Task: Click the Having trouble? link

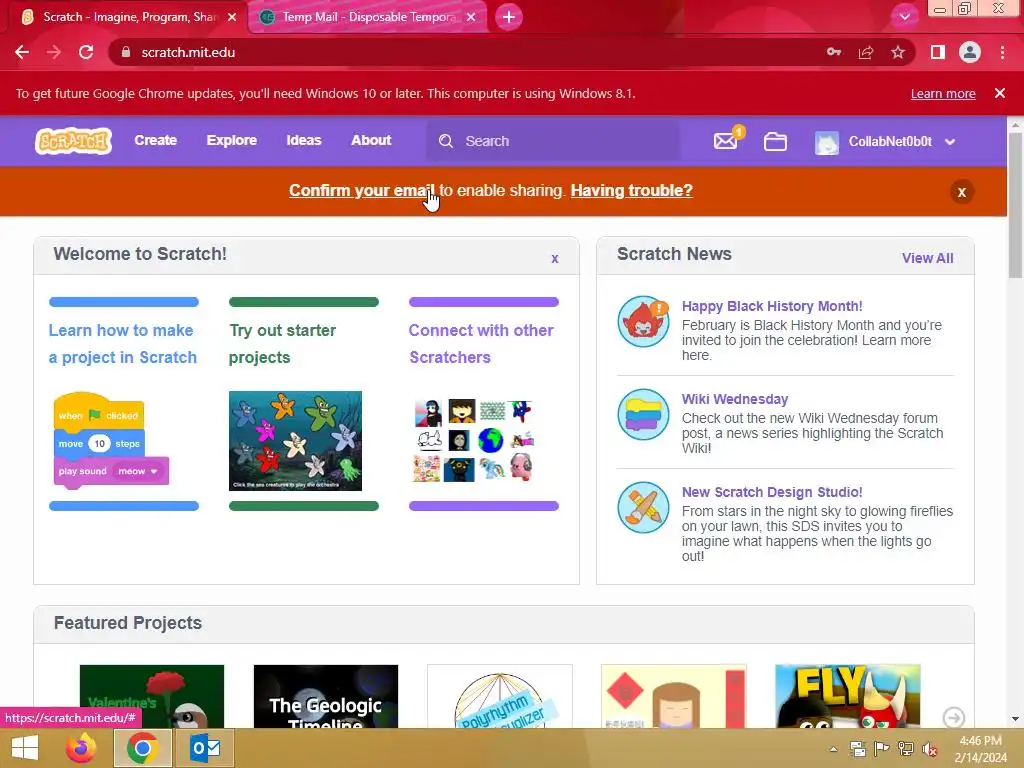Action: [632, 190]
